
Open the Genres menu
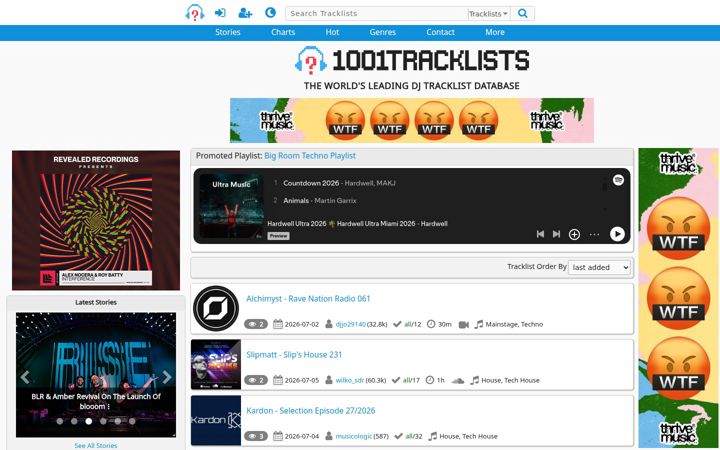[x=382, y=32]
